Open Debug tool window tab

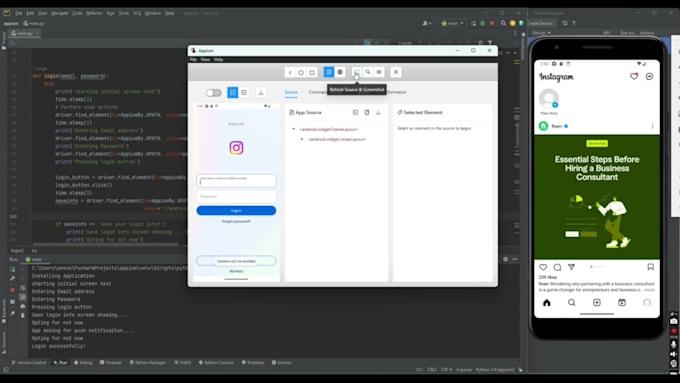click(83, 363)
